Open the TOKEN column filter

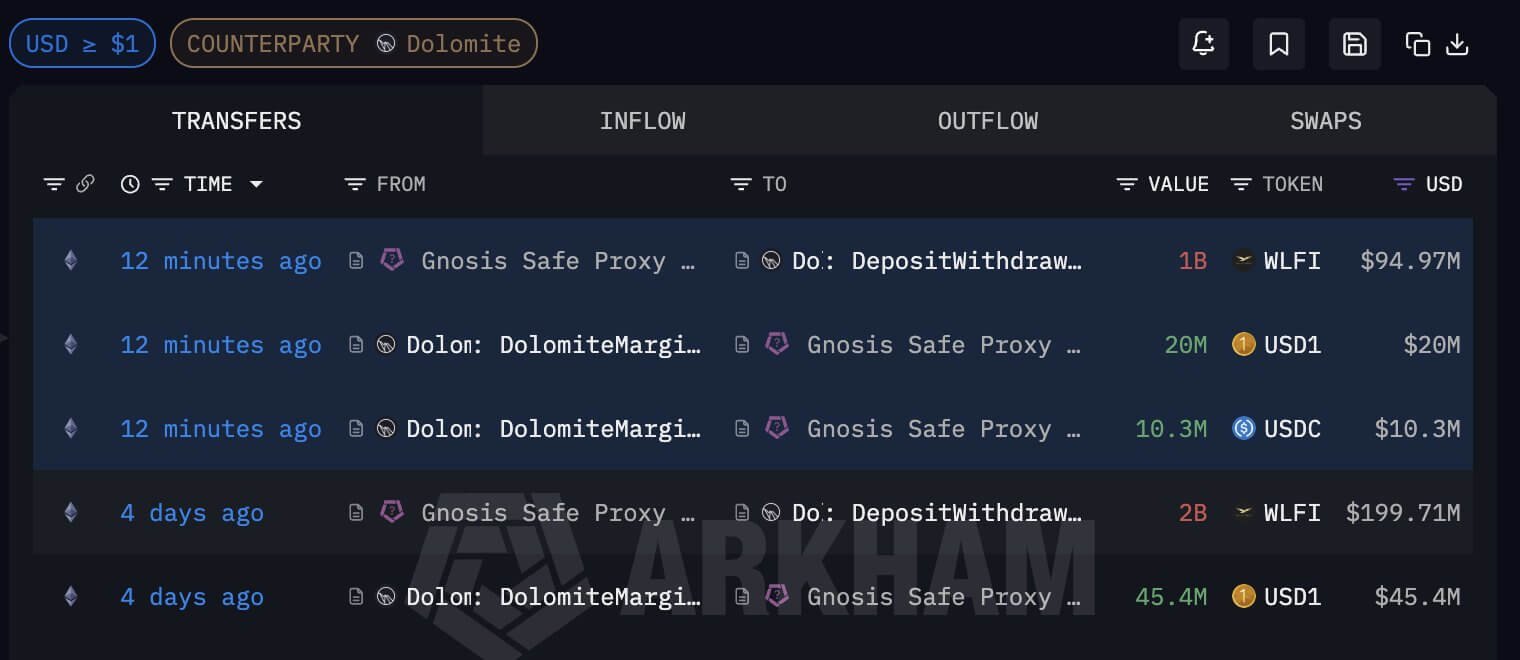pyautogui.click(x=1241, y=184)
